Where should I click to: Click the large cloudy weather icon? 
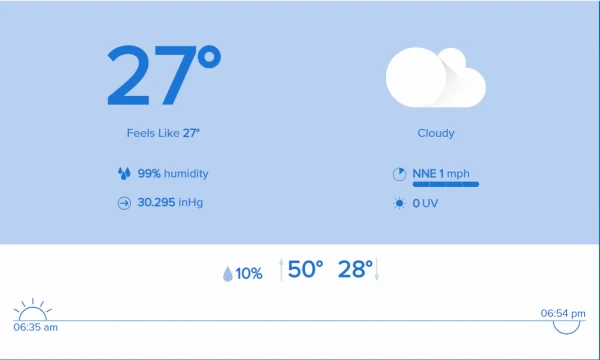click(436, 77)
